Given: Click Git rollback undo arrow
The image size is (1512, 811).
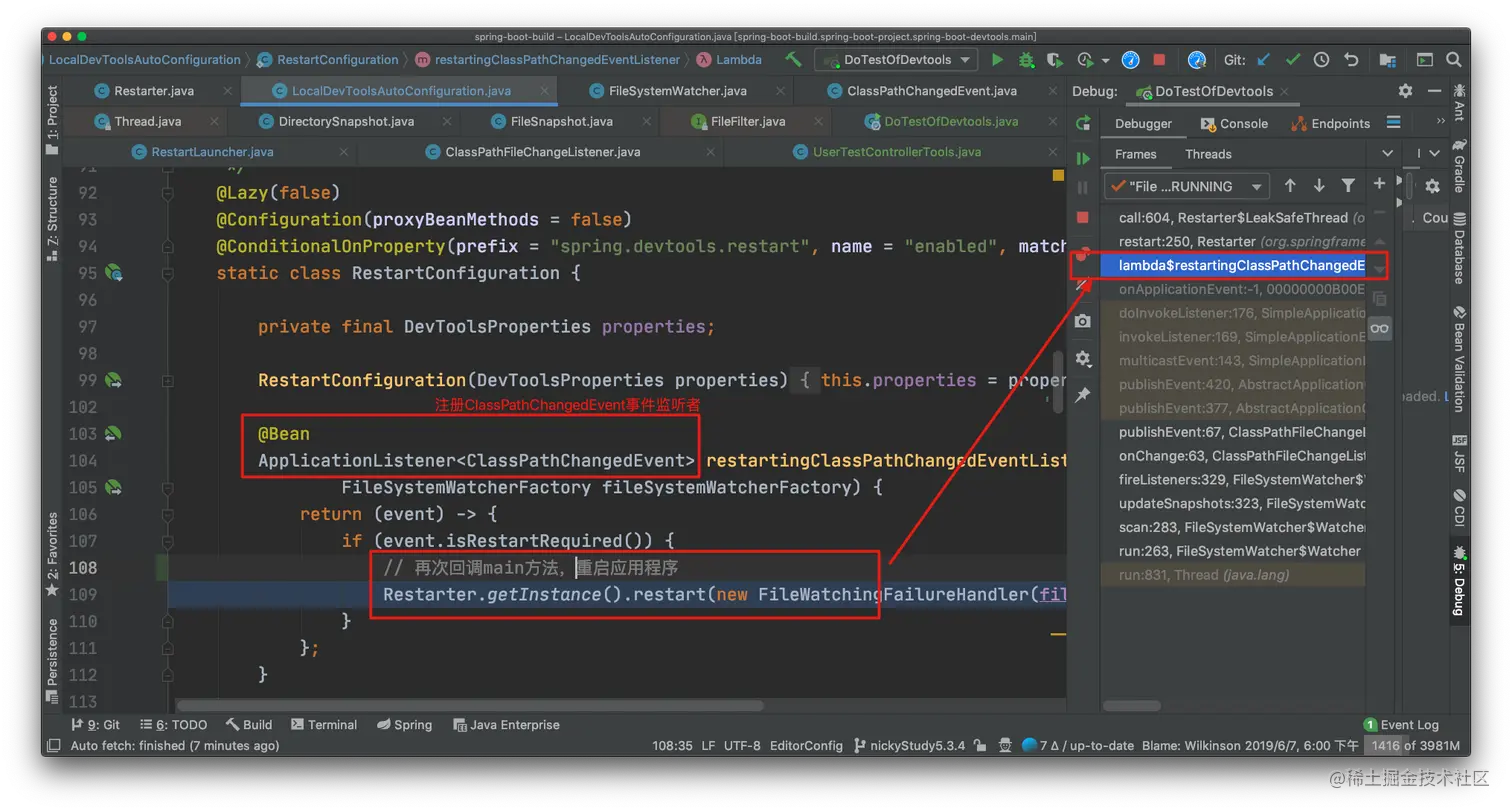Looking at the screenshot, I should click(x=1351, y=60).
